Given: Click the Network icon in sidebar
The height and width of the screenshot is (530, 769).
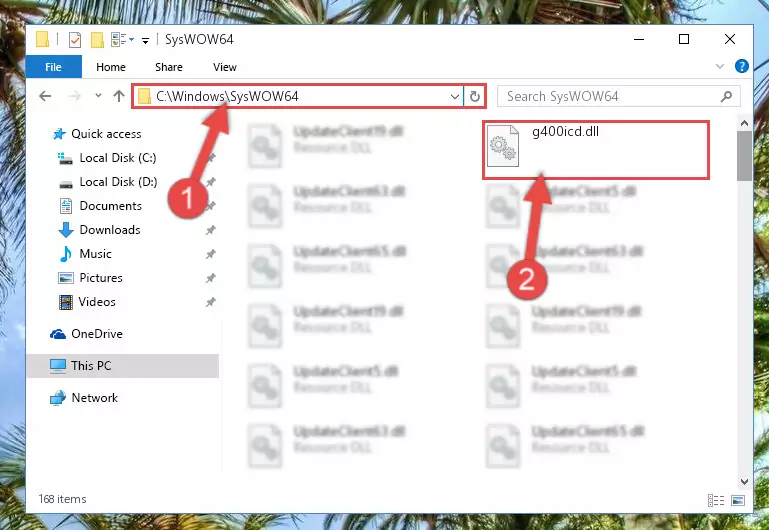Looking at the screenshot, I should 58,398.
